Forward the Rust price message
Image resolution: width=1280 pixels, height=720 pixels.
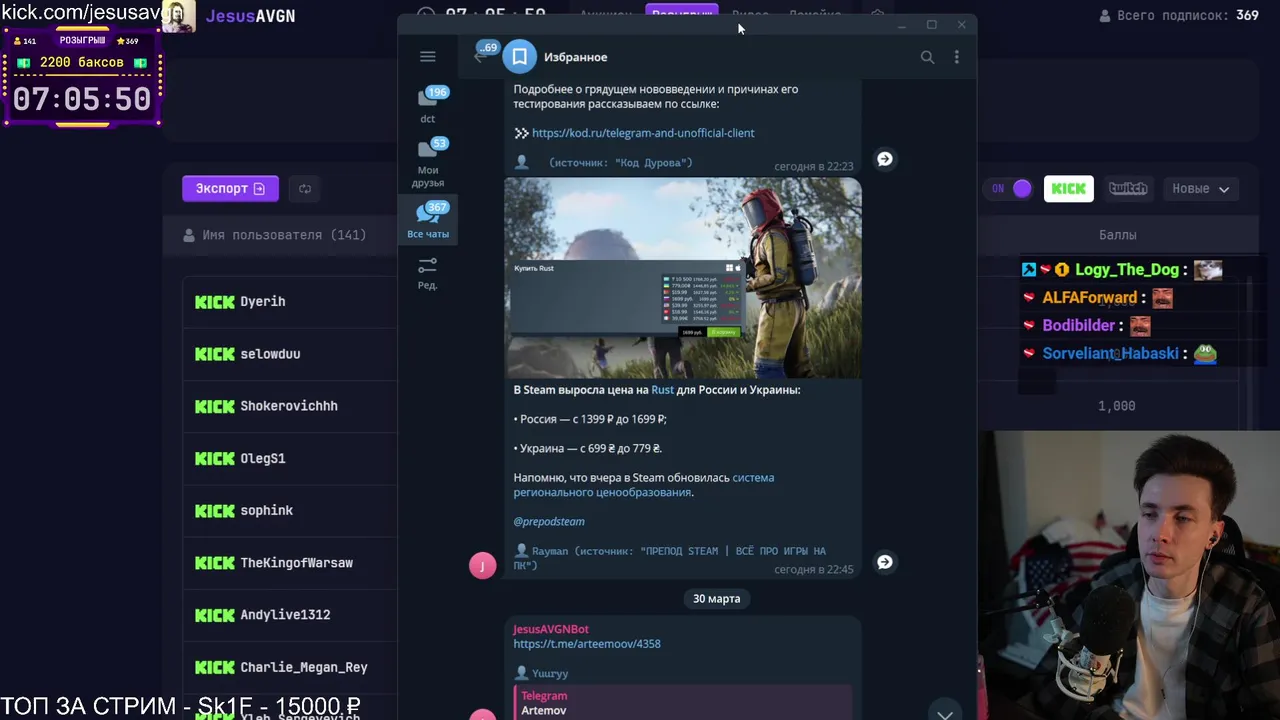click(885, 562)
